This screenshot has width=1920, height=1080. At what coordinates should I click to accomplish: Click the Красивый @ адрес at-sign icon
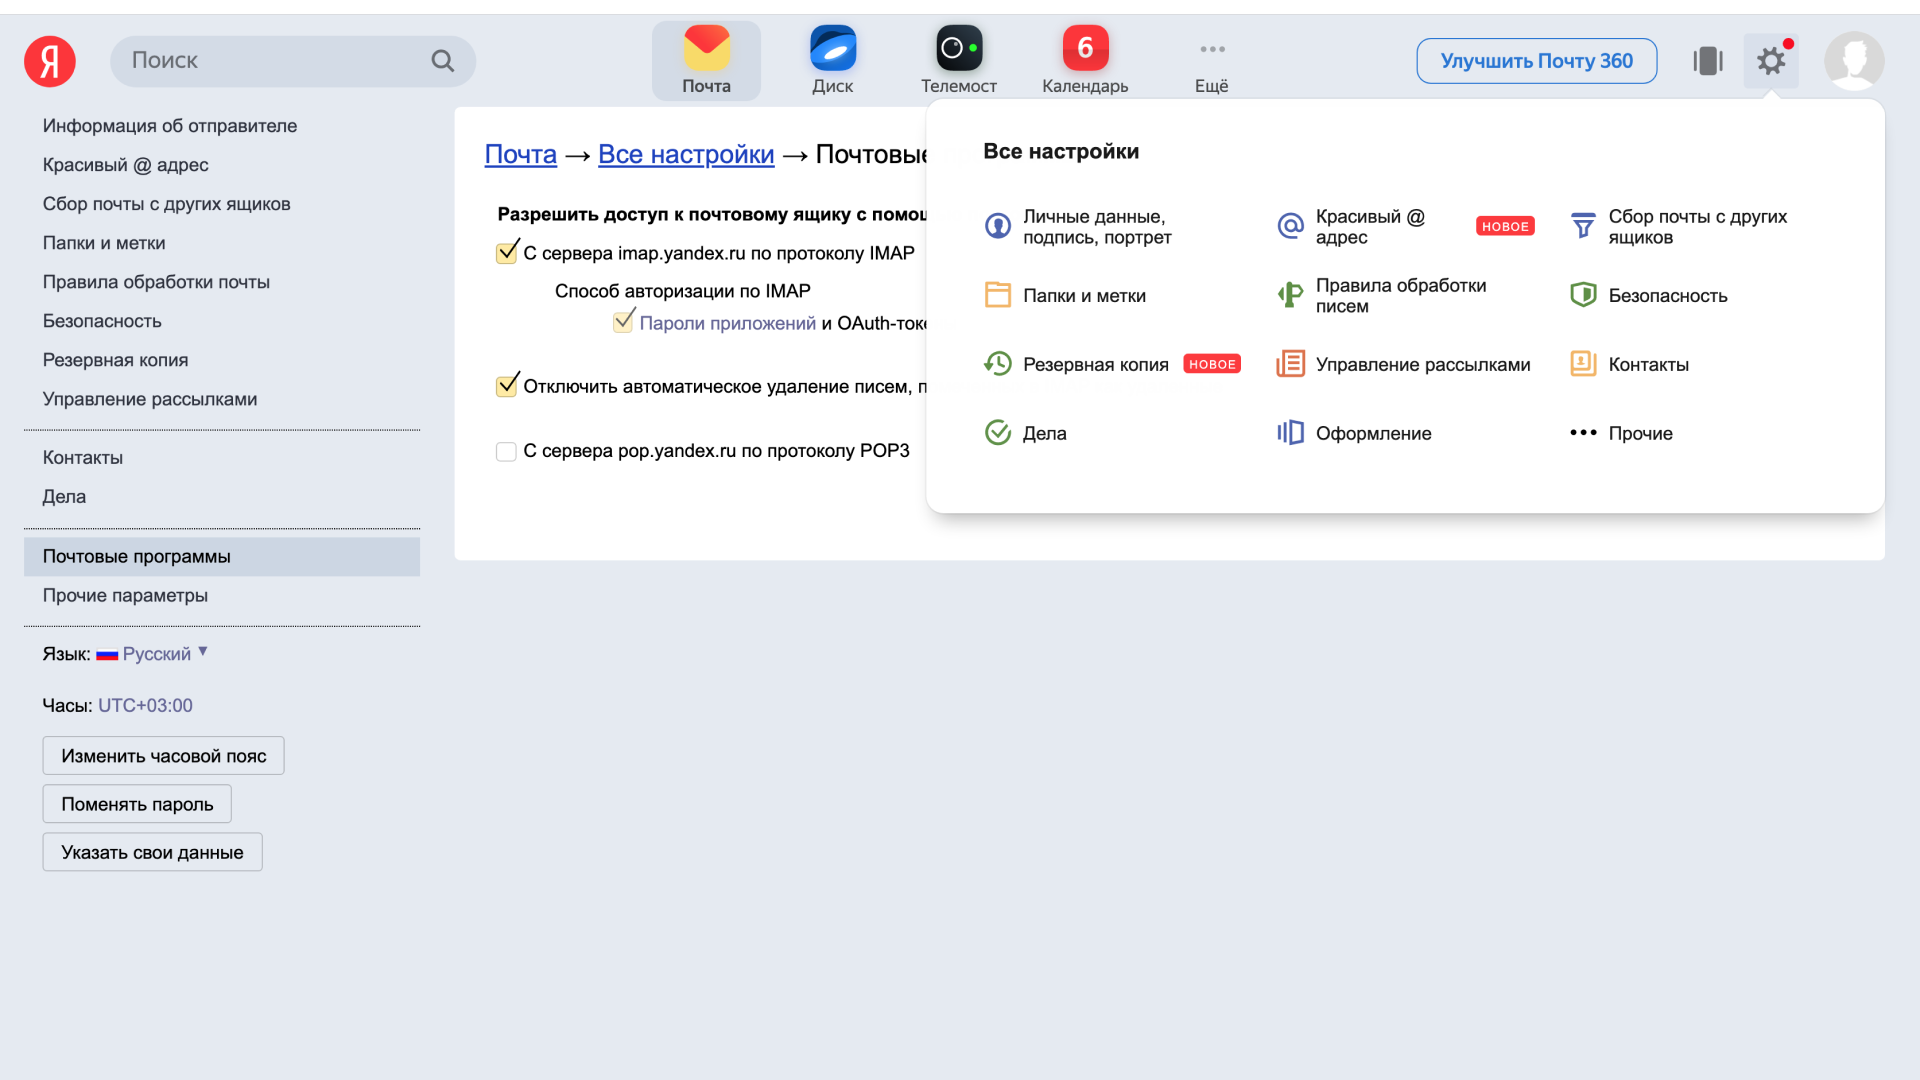click(x=1291, y=226)
